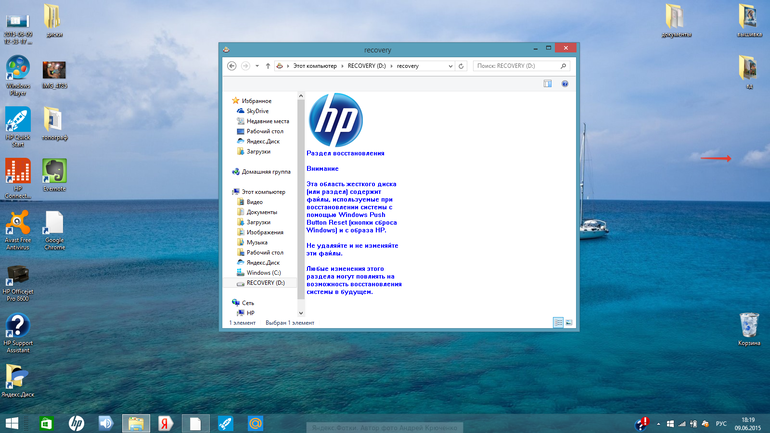Viewport: 770px width, 433px height.
Task: Open Windows Player desktop shortcut
Action: click(x=18, y=76)
